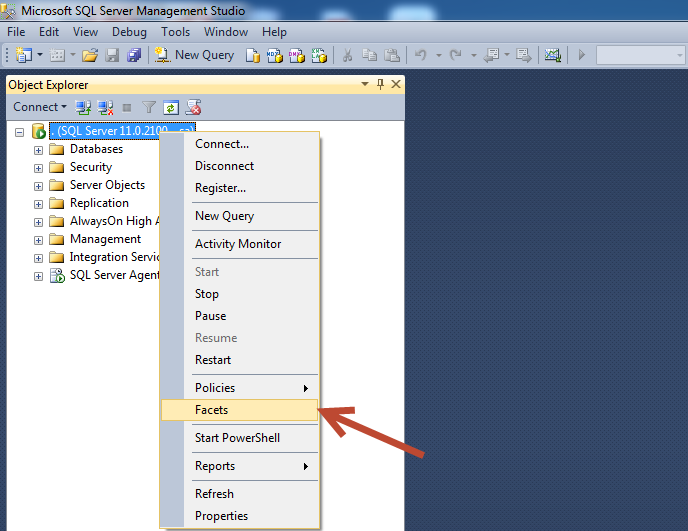The width and height of the screenshot is (688, 531).
Task: Click the Start Debugging play icon
Action: click(582, 55)
